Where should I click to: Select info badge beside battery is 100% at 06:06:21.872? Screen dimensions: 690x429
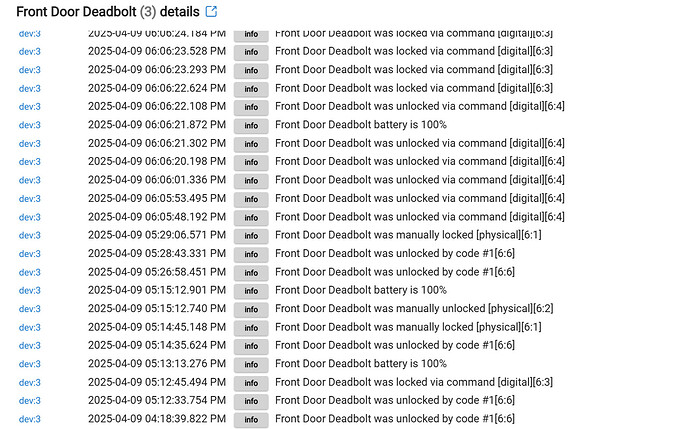pyautogui.click(x=251, y=125)
